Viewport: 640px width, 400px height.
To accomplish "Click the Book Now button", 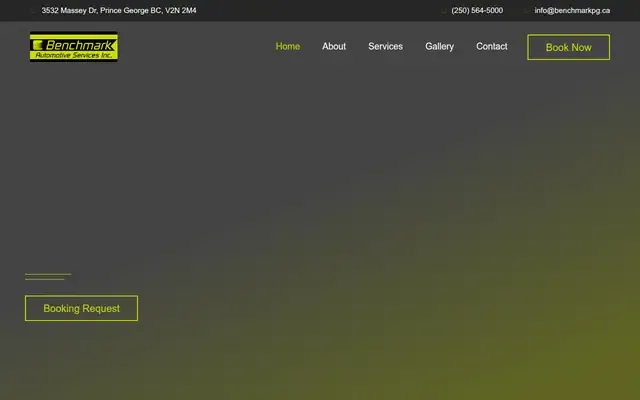I will click(x=569, y=47).
